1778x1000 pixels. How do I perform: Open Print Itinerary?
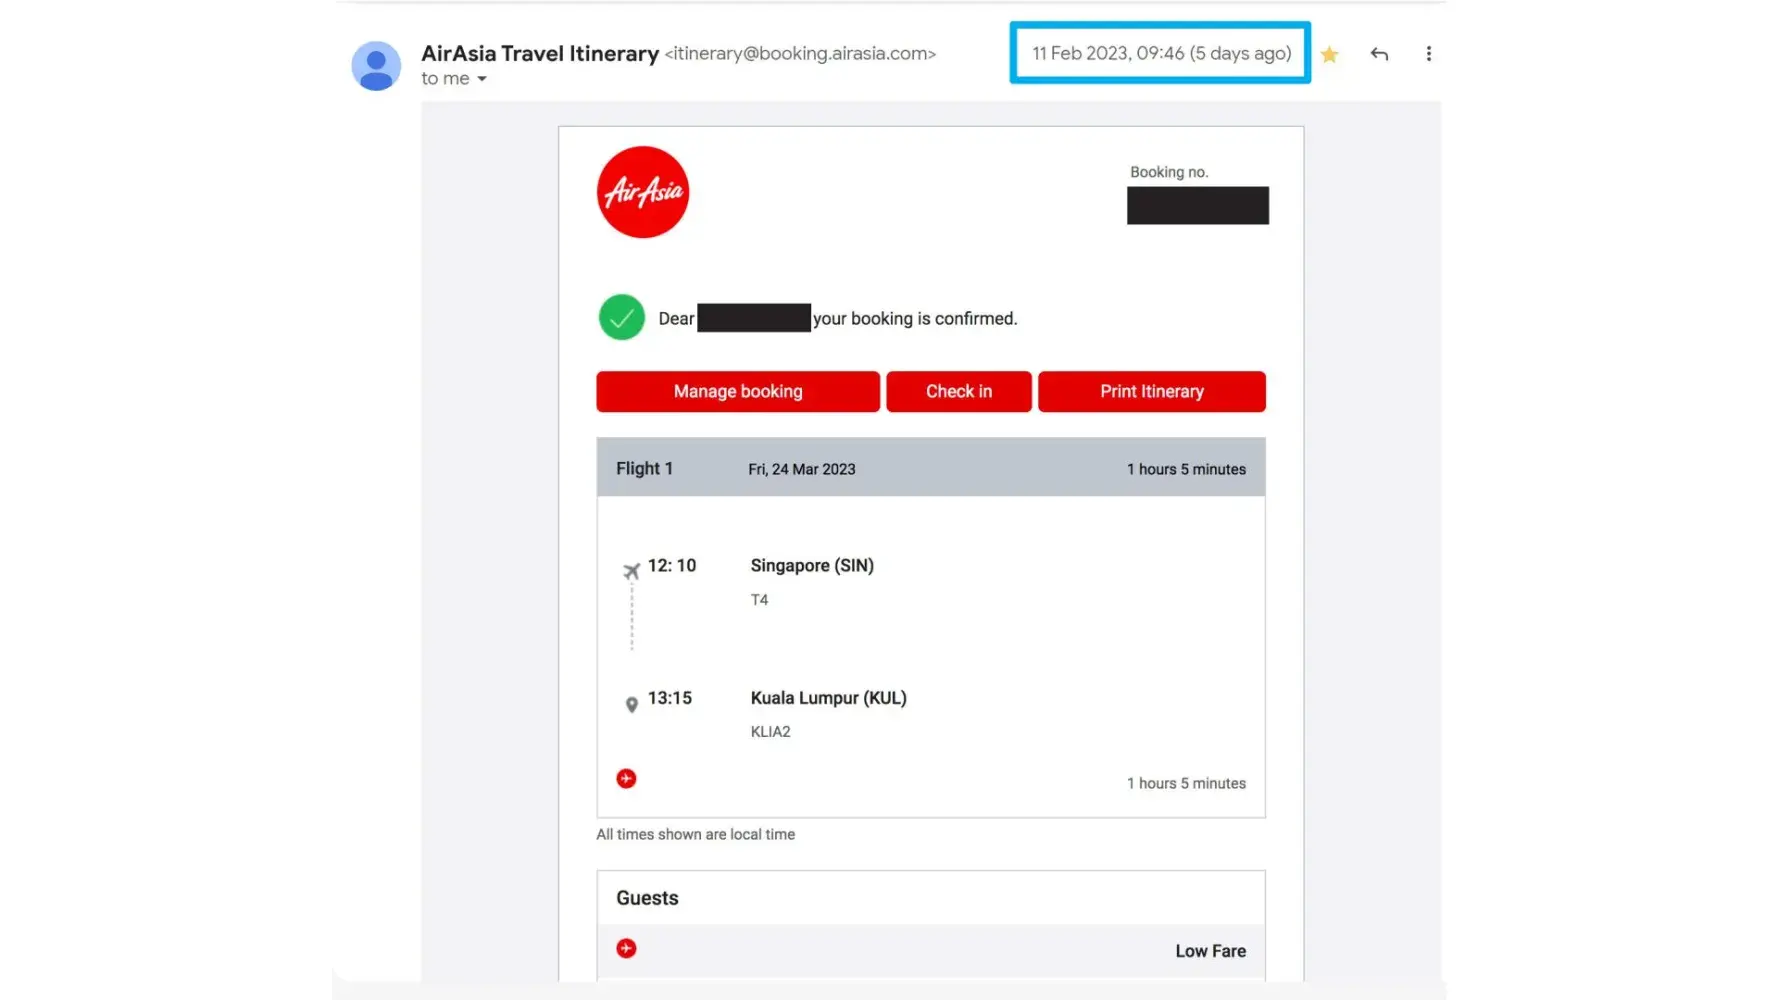pyautogui.click(x=1152, y=392)
